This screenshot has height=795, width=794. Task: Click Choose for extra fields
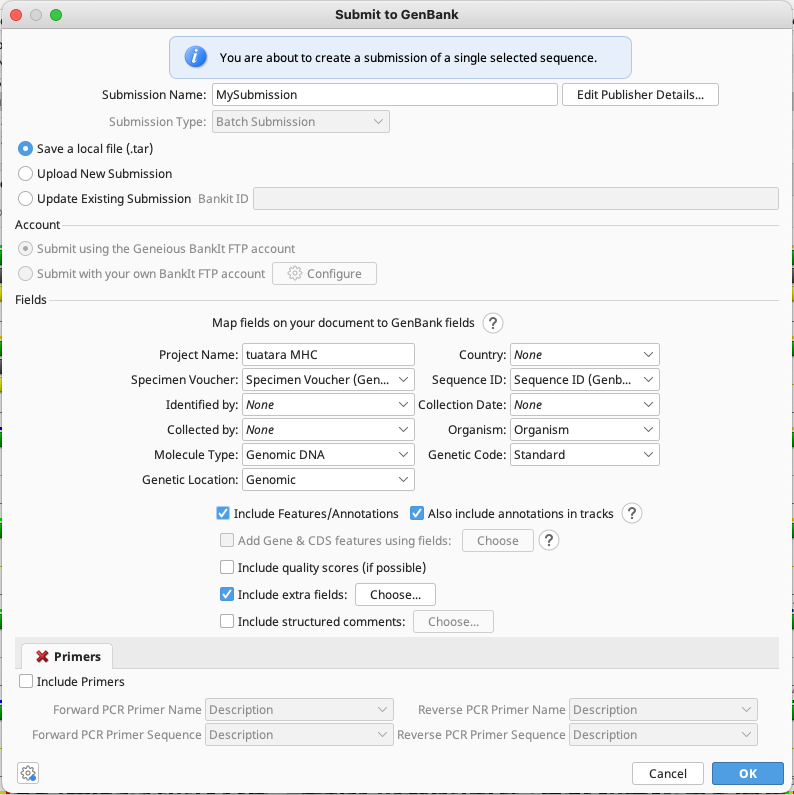pos(395,594)
